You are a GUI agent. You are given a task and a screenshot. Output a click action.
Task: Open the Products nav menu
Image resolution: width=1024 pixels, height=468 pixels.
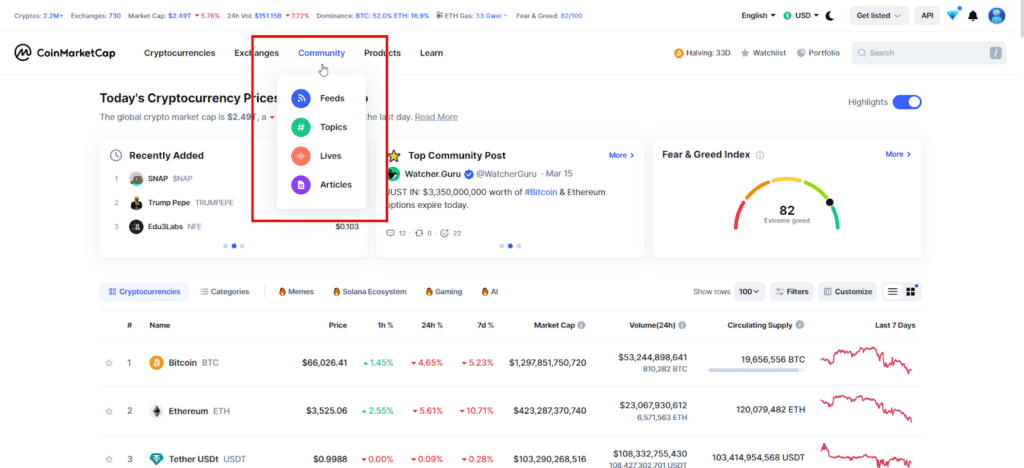[x=383, y=53]
